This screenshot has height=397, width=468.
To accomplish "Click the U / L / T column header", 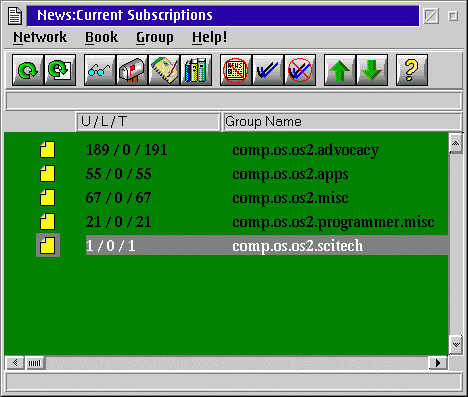I will [x=148, y=122].
